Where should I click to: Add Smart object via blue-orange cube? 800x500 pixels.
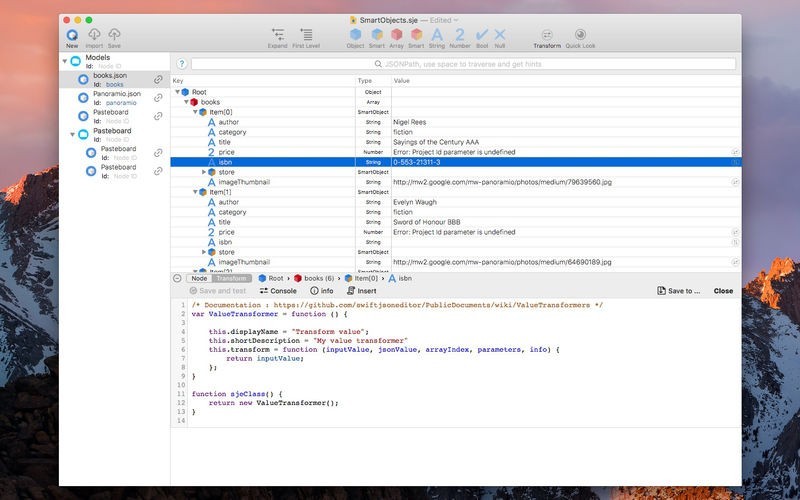pyautogui.click(x=377, y=34)
